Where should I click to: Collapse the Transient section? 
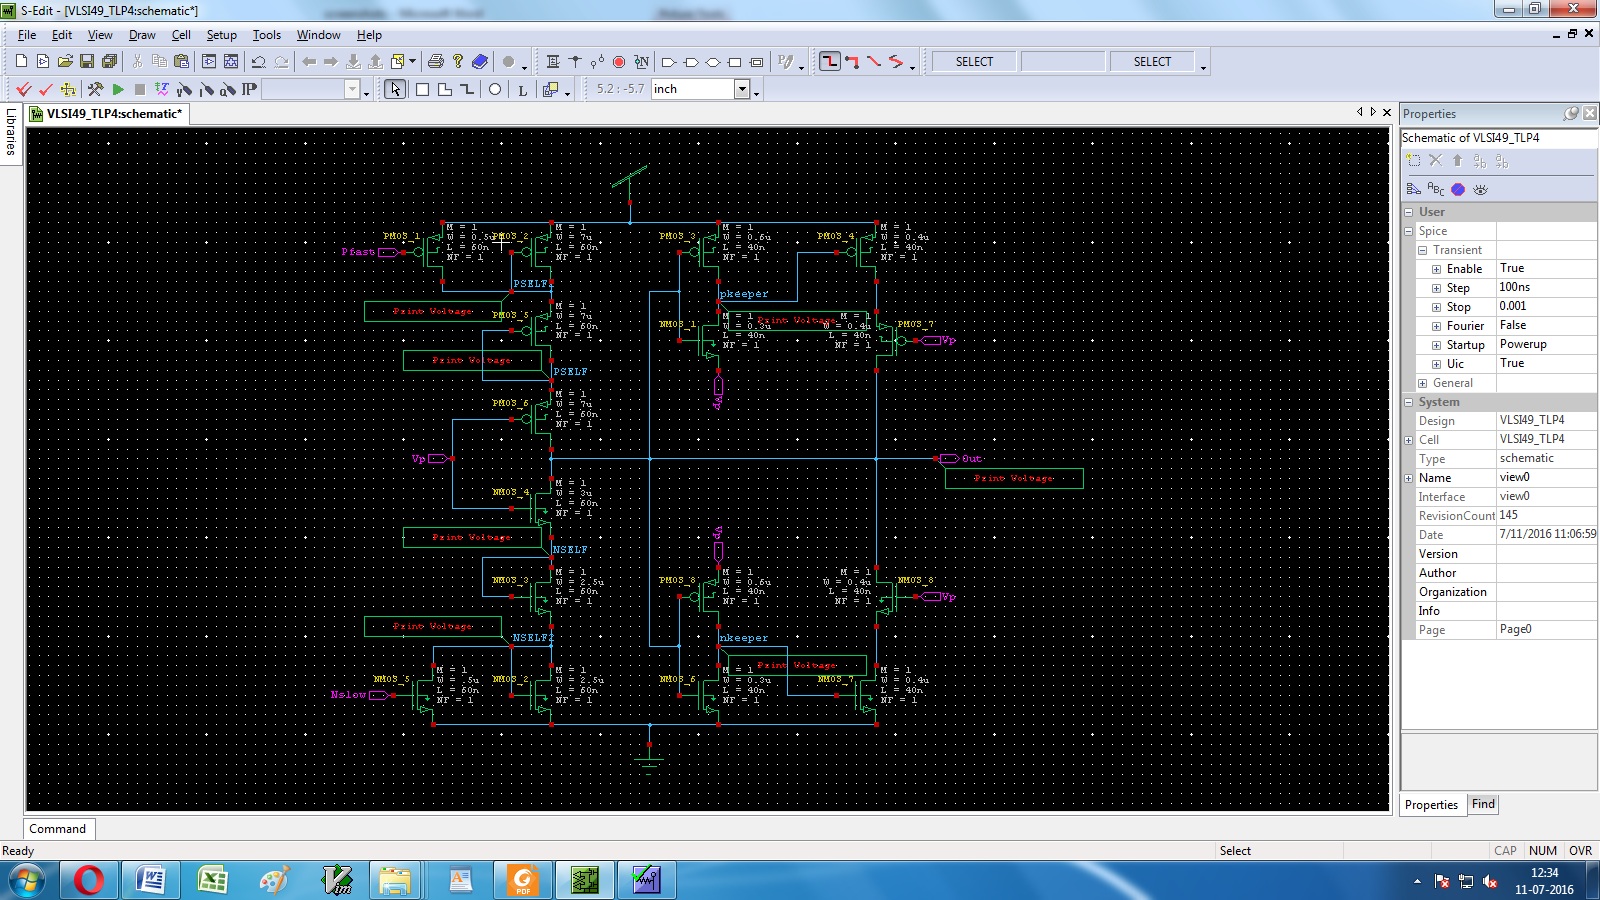[1422, 250]
